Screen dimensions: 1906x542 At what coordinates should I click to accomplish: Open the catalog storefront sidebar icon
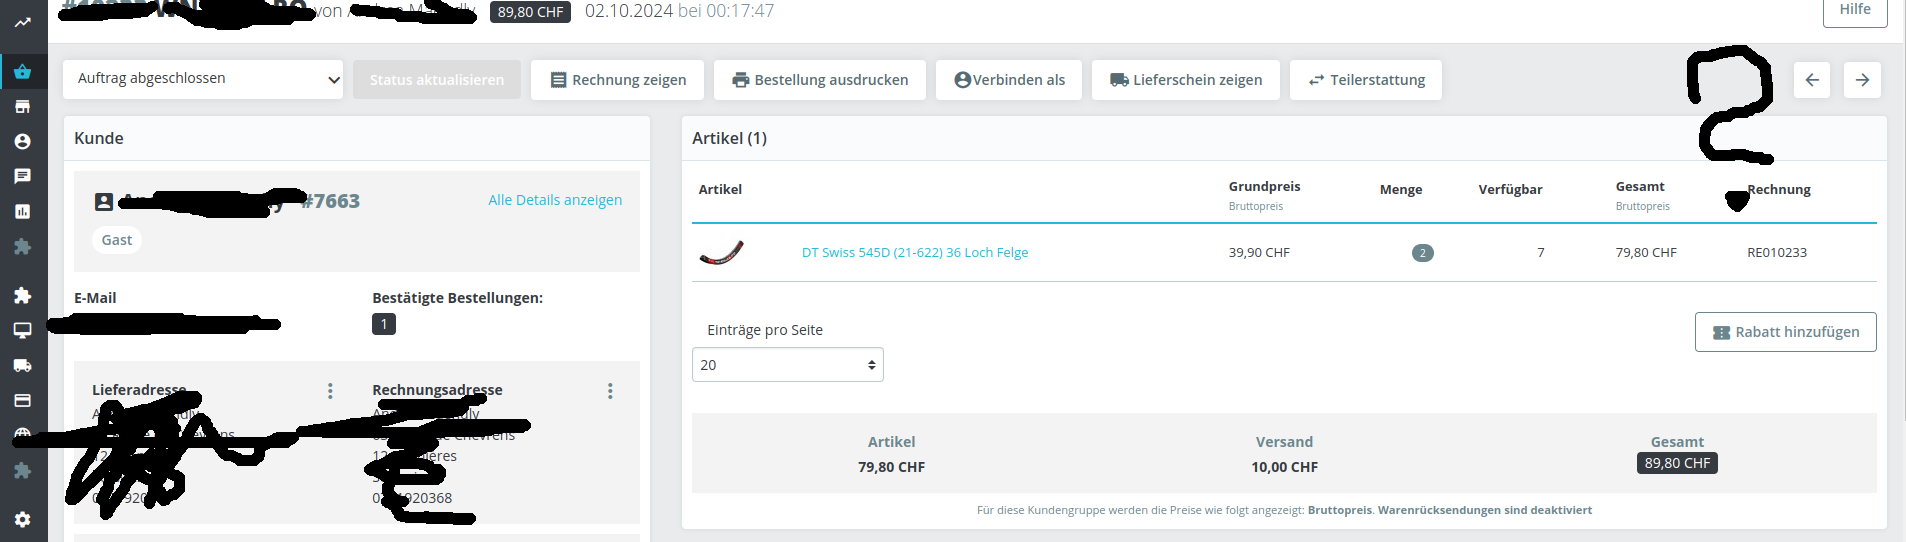pos(22,107)
